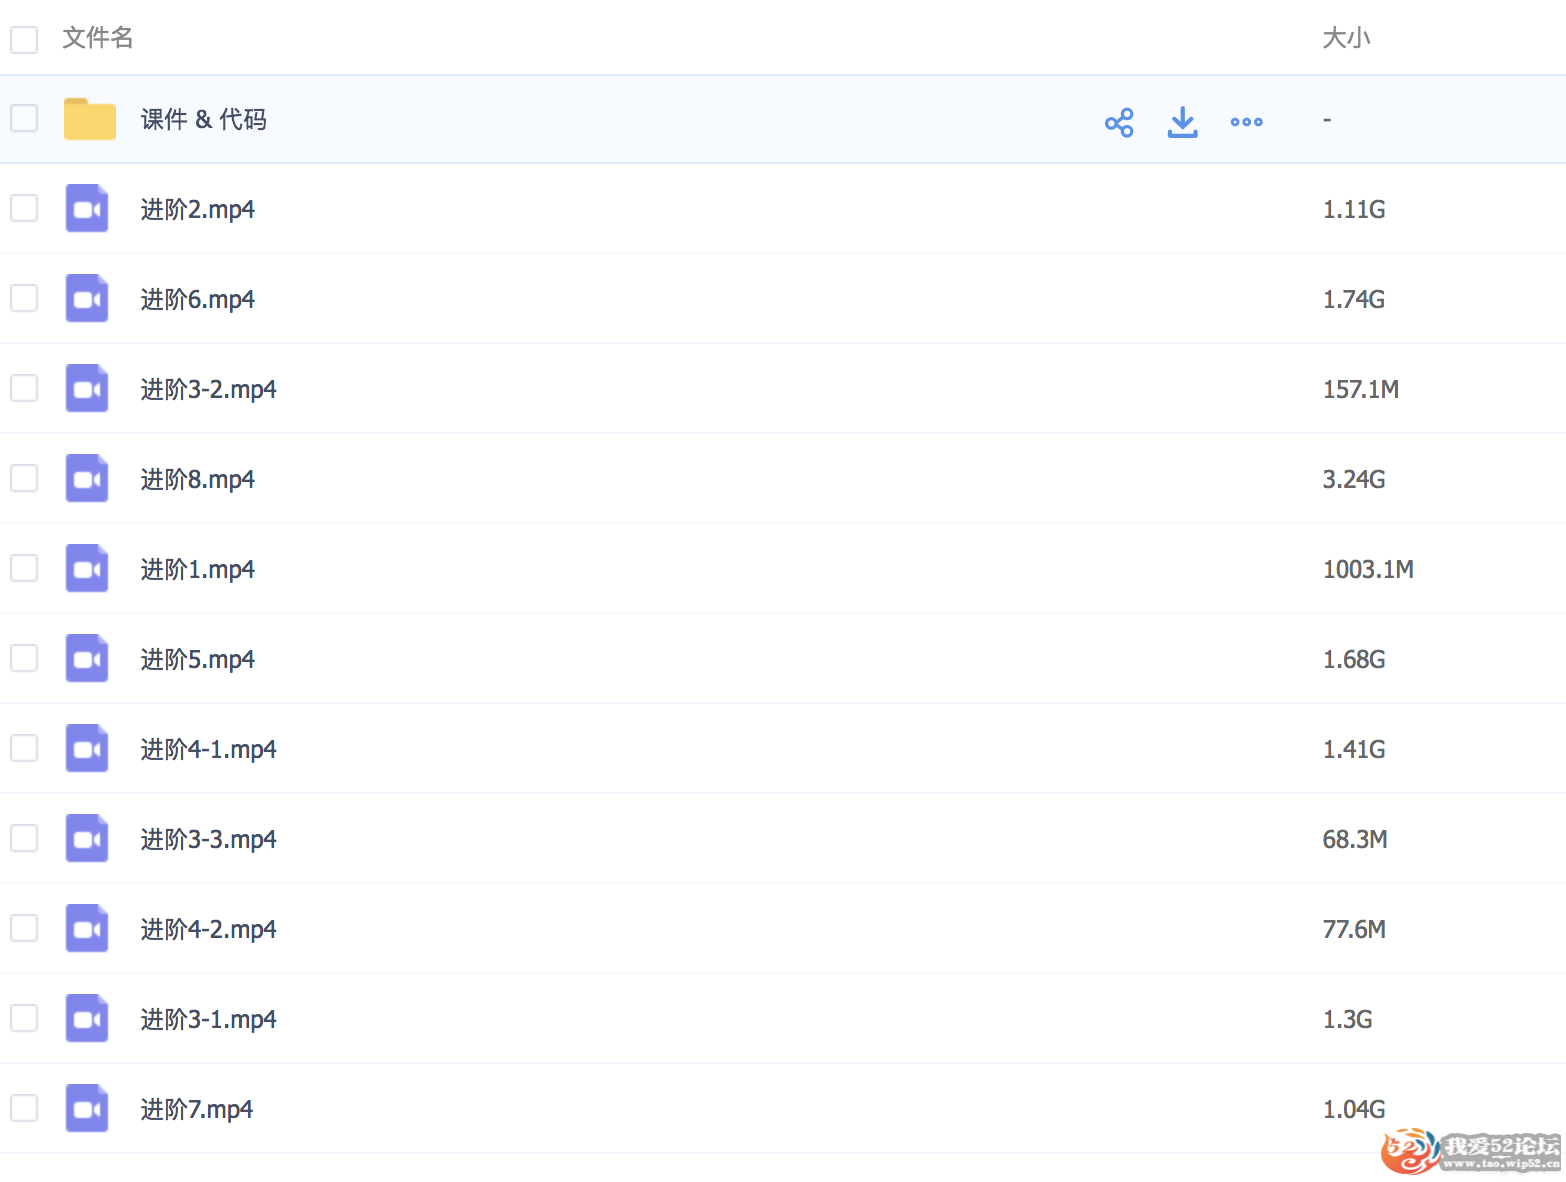The height and width of the screenshot is (1182, 1566).
Task: Mark the checkbox for 进阶4-1.mp4
Action: pos(24,748)
